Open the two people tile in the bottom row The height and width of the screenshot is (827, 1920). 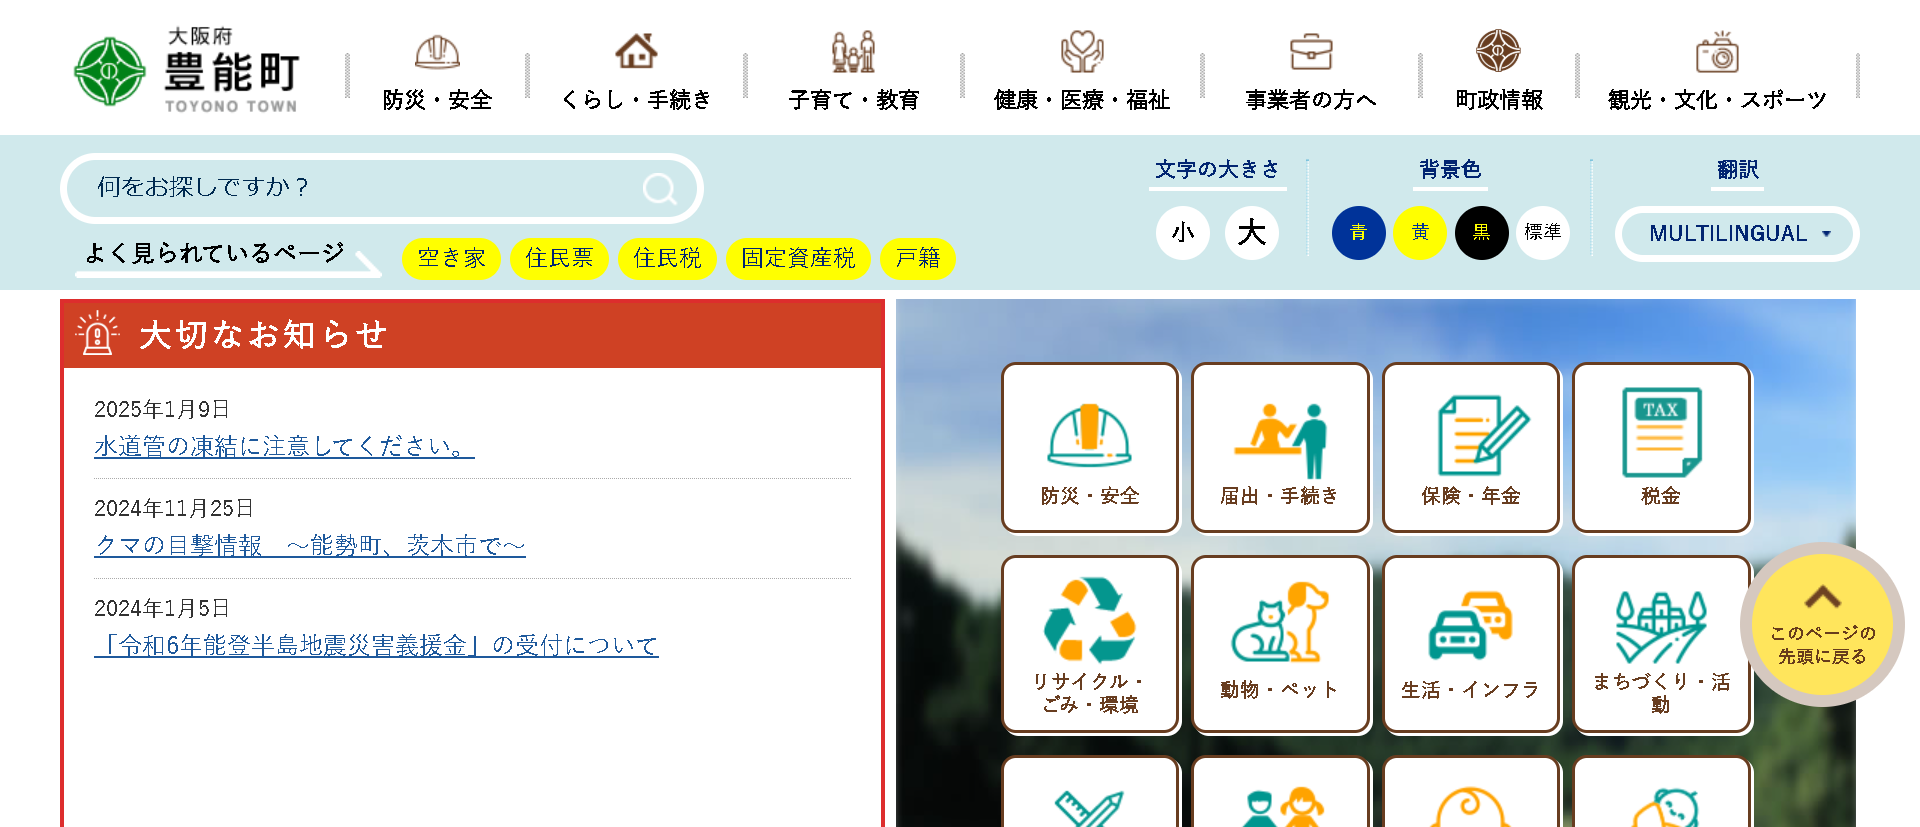pyautogui.click(x=1280, y=792)
